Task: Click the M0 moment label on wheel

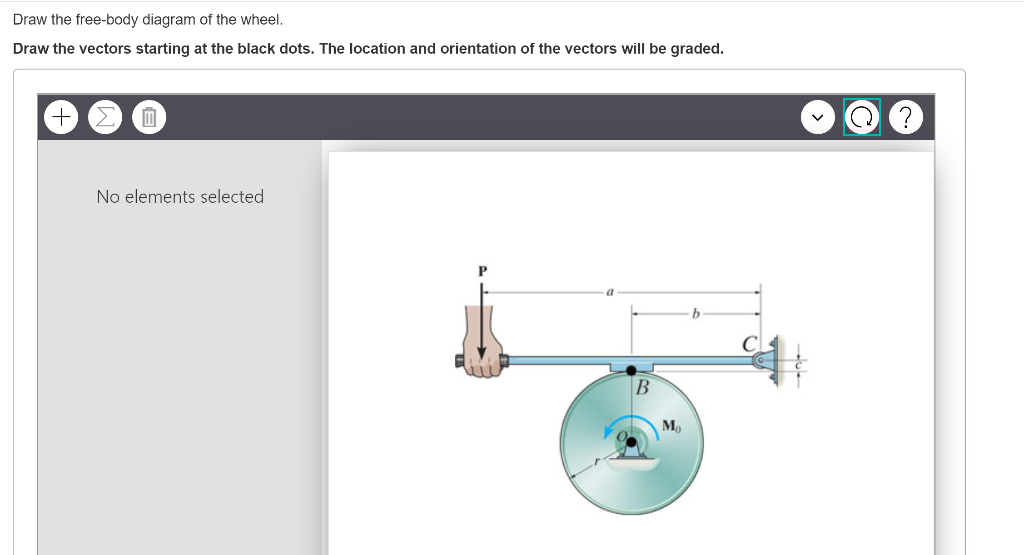Action: pos(671,426)
